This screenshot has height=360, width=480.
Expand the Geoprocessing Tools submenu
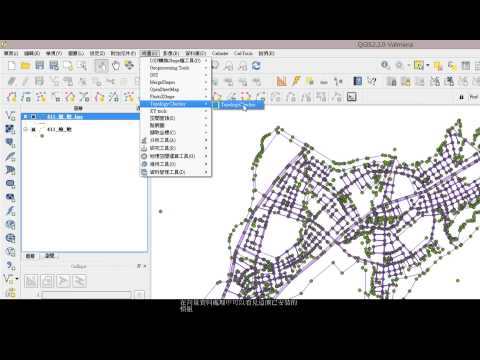point(175,68)
